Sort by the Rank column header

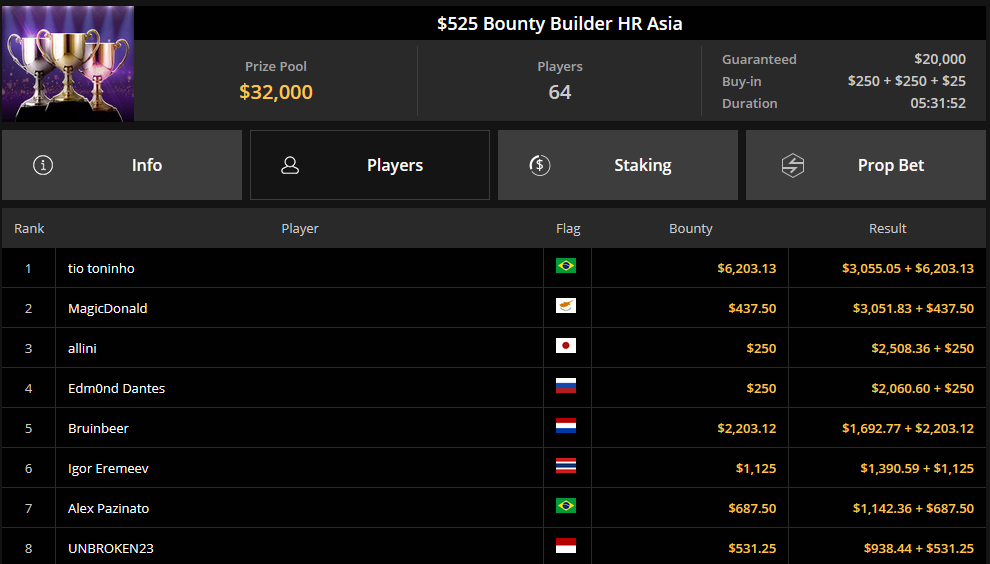coord(29,229)
